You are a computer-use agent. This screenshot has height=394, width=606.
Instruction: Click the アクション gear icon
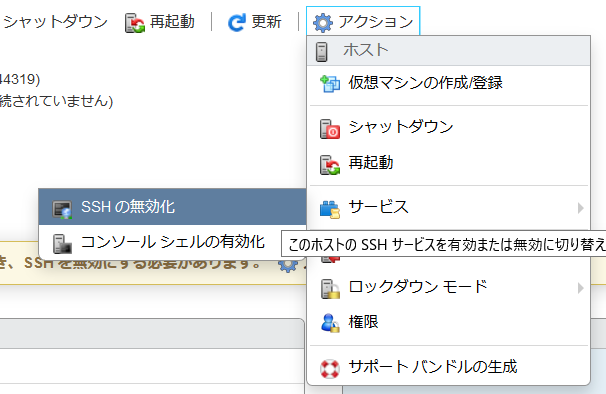[323, 23]
